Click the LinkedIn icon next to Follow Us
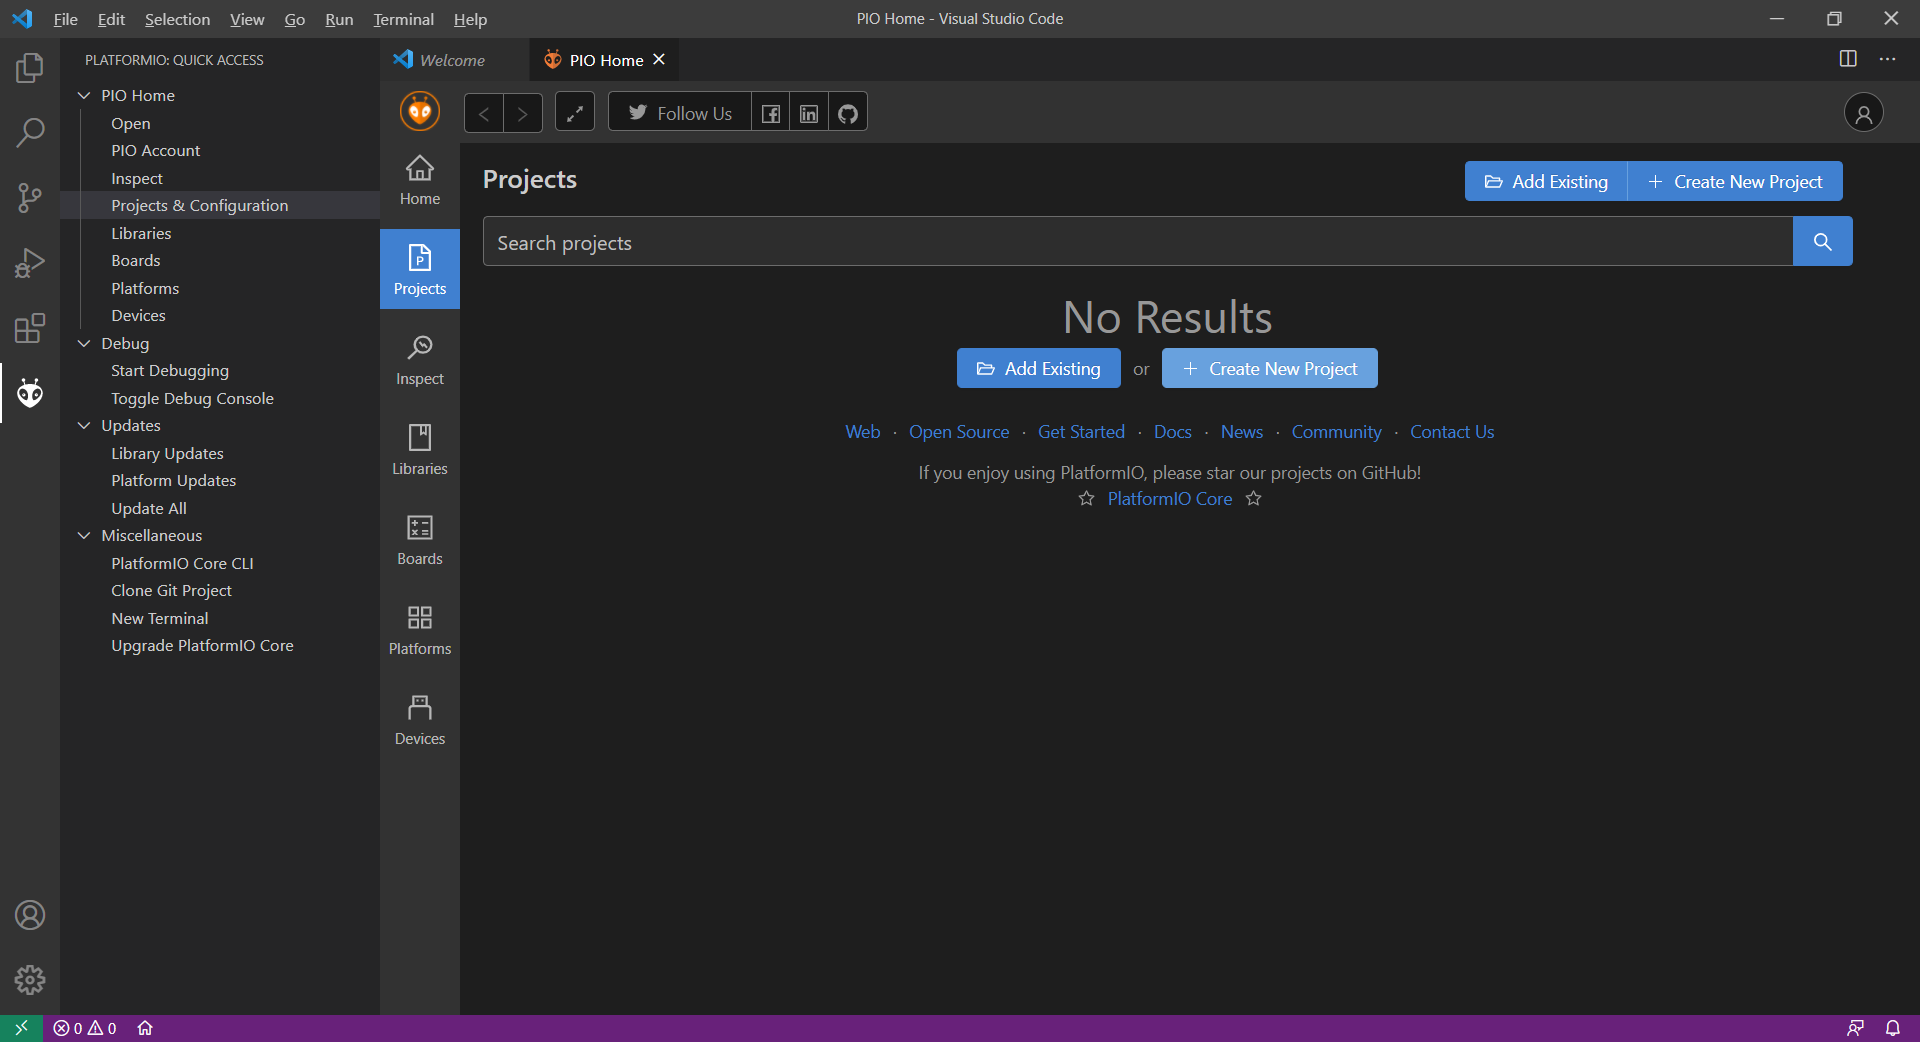The image size is (1920, 1042). click(808, 112)
